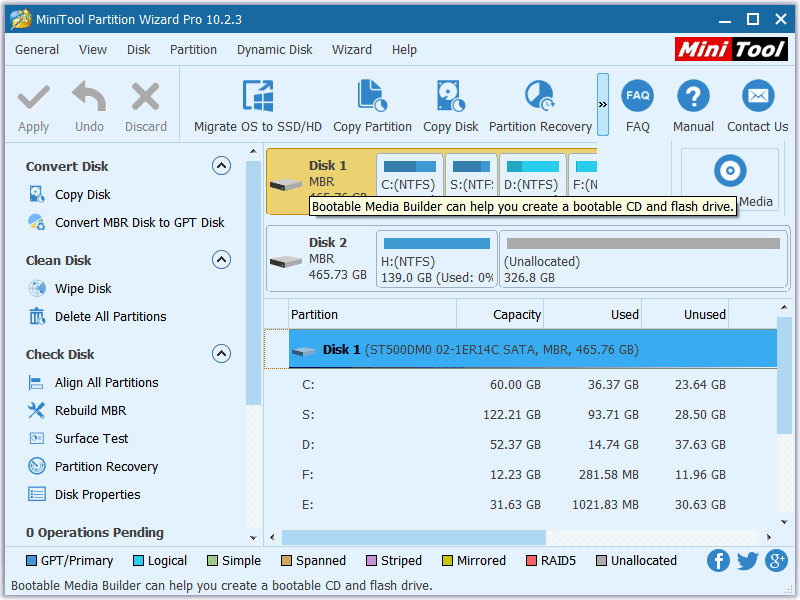Open the Partition menu

pos(193,49)
